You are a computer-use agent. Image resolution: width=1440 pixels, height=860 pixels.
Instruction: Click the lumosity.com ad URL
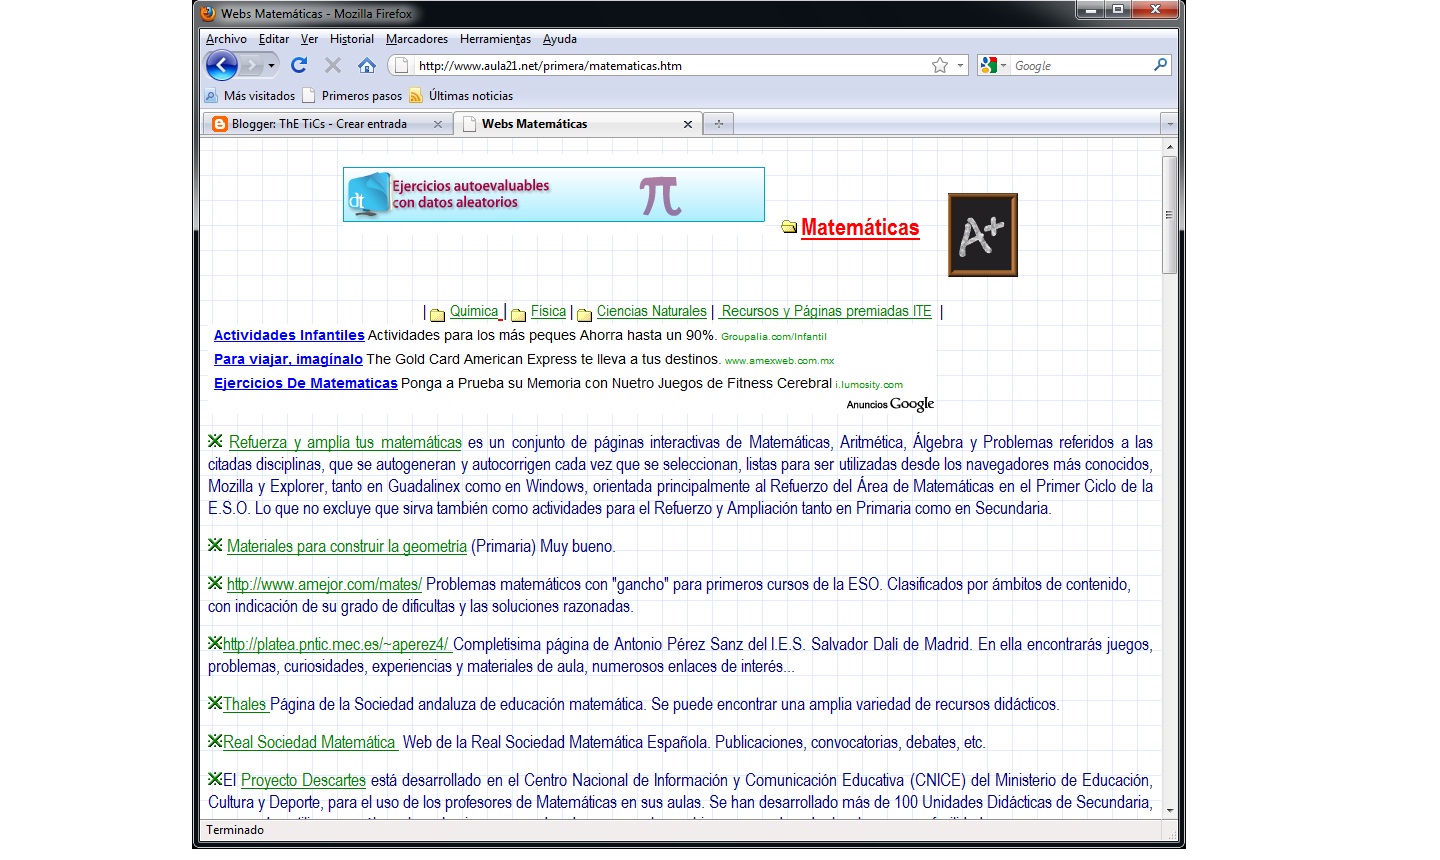pos(869,385)
